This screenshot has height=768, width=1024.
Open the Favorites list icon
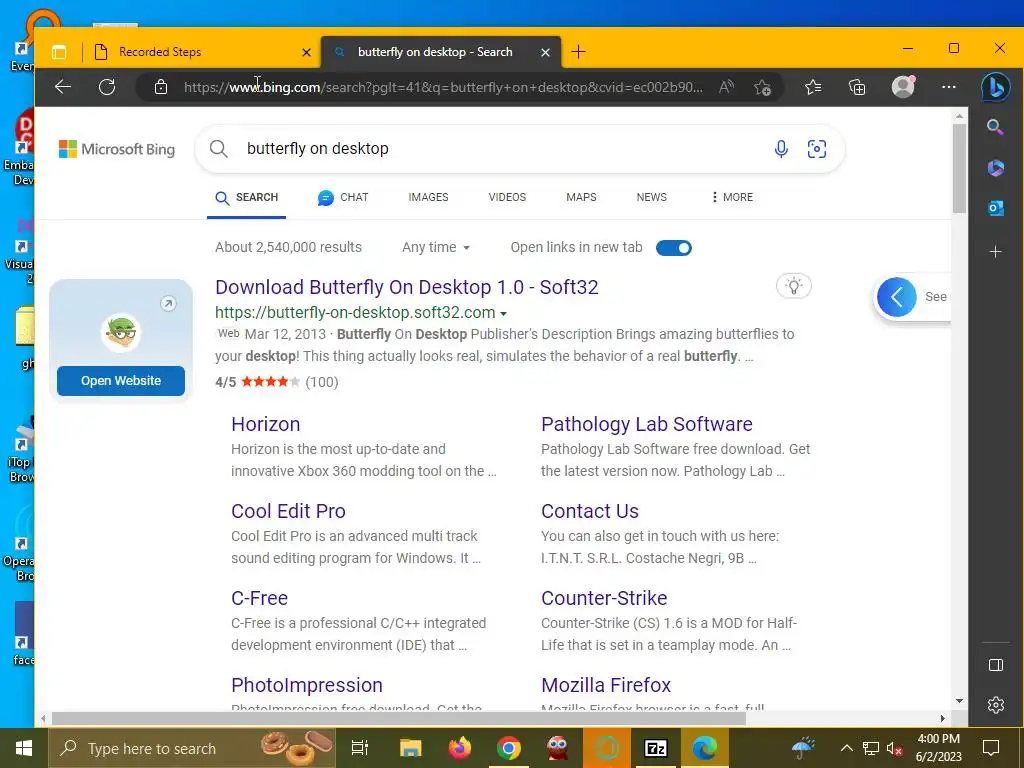tap(813, 87)
